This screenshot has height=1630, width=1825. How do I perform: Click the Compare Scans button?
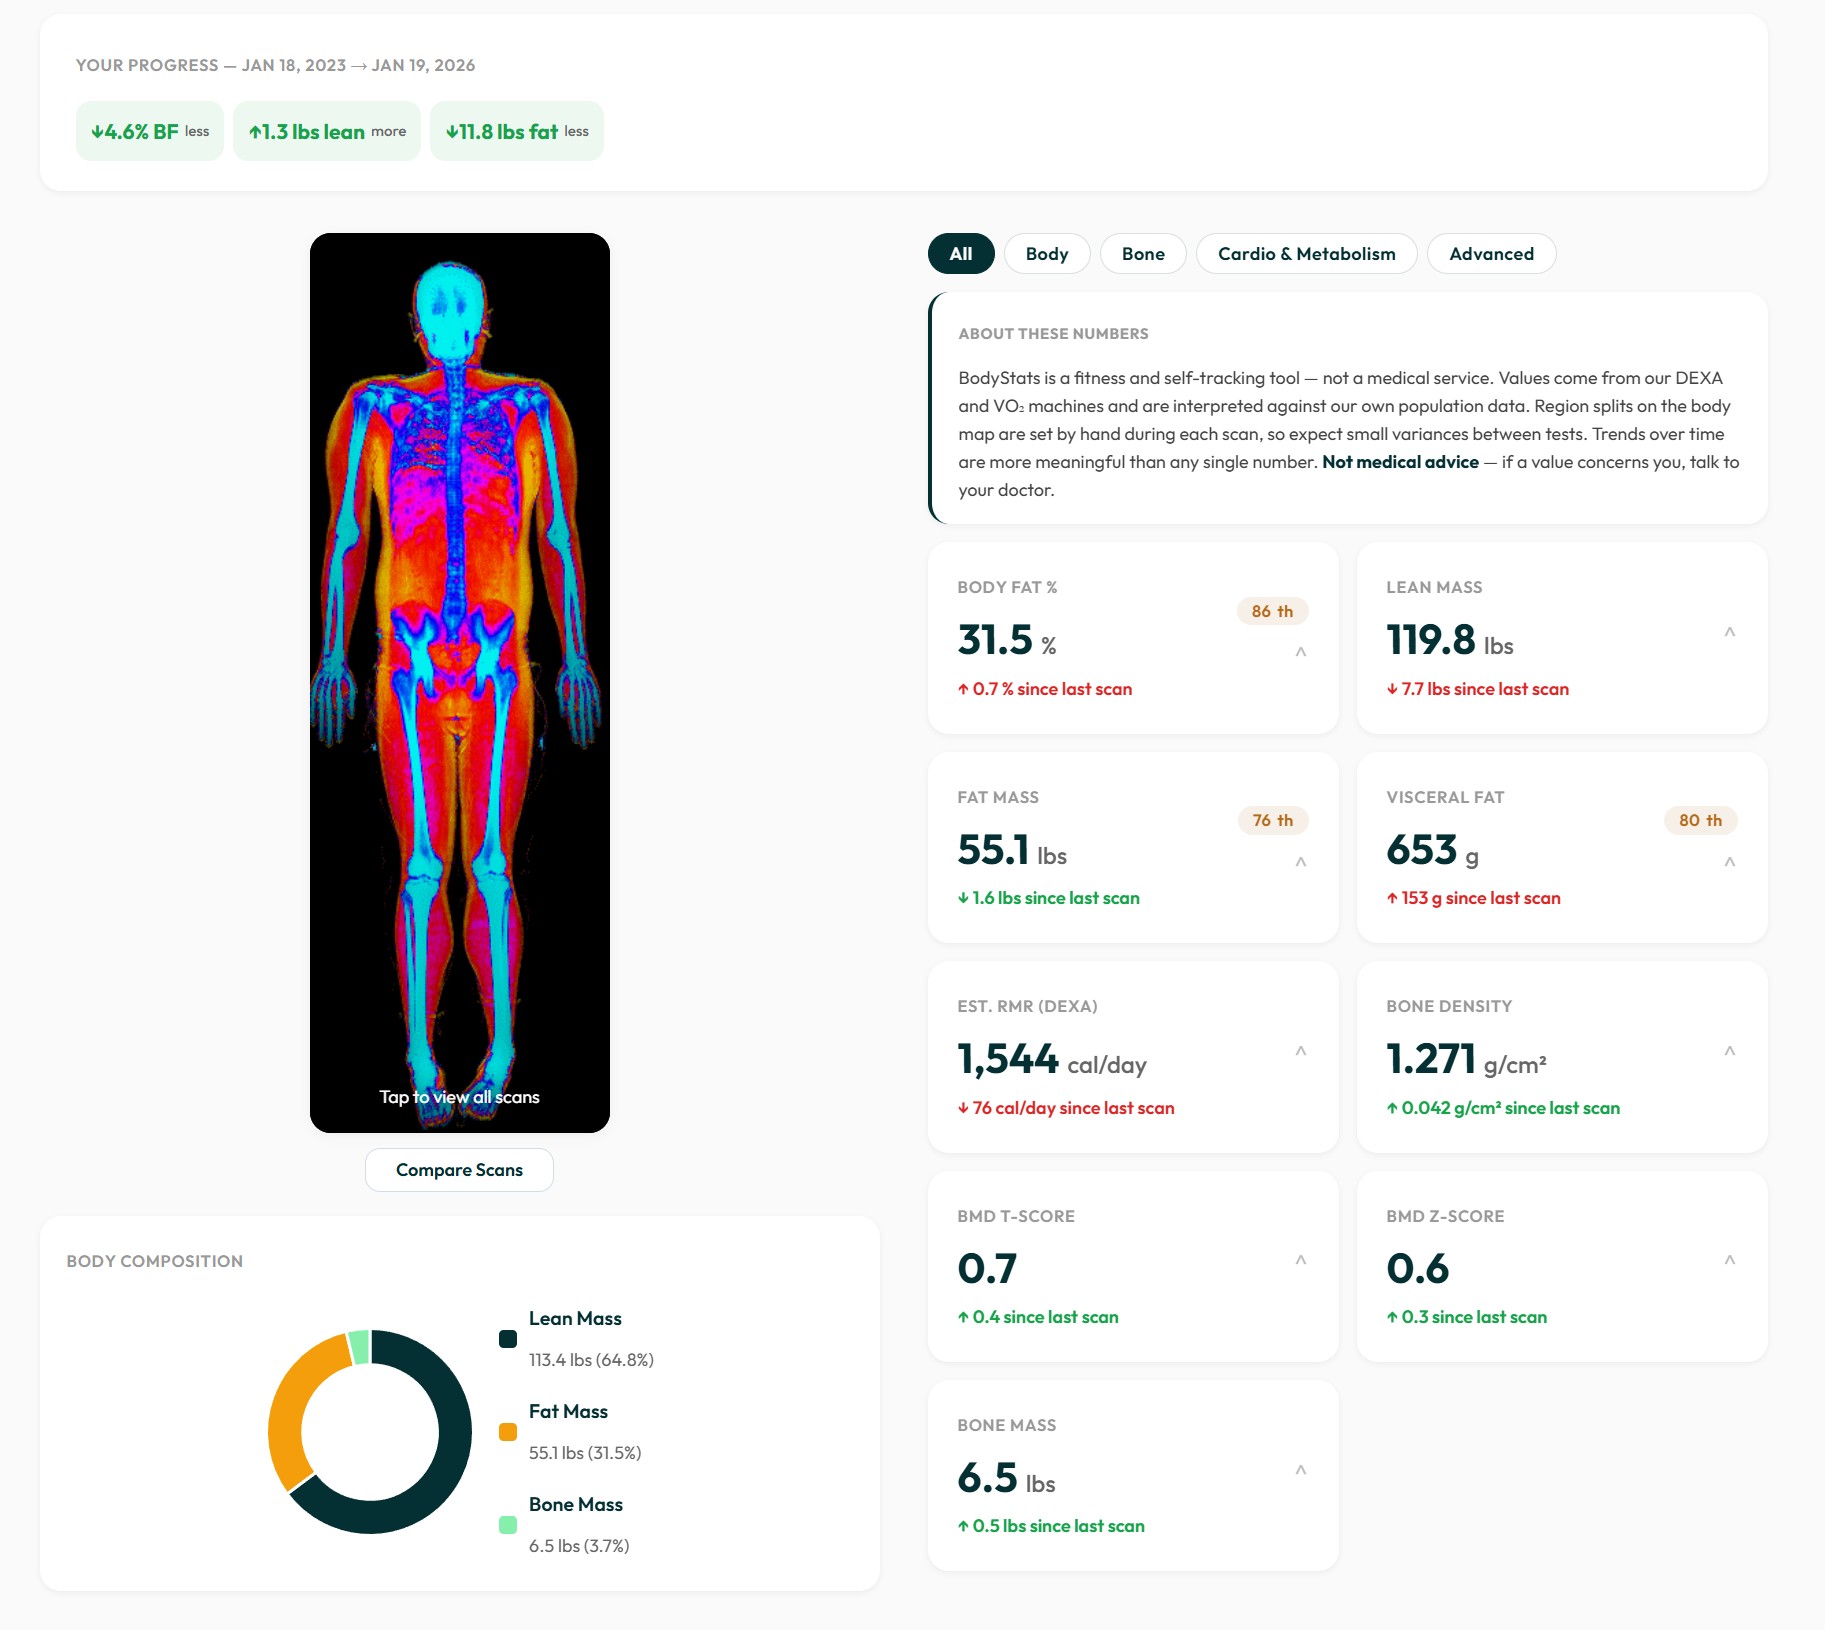coord(459,1170)
